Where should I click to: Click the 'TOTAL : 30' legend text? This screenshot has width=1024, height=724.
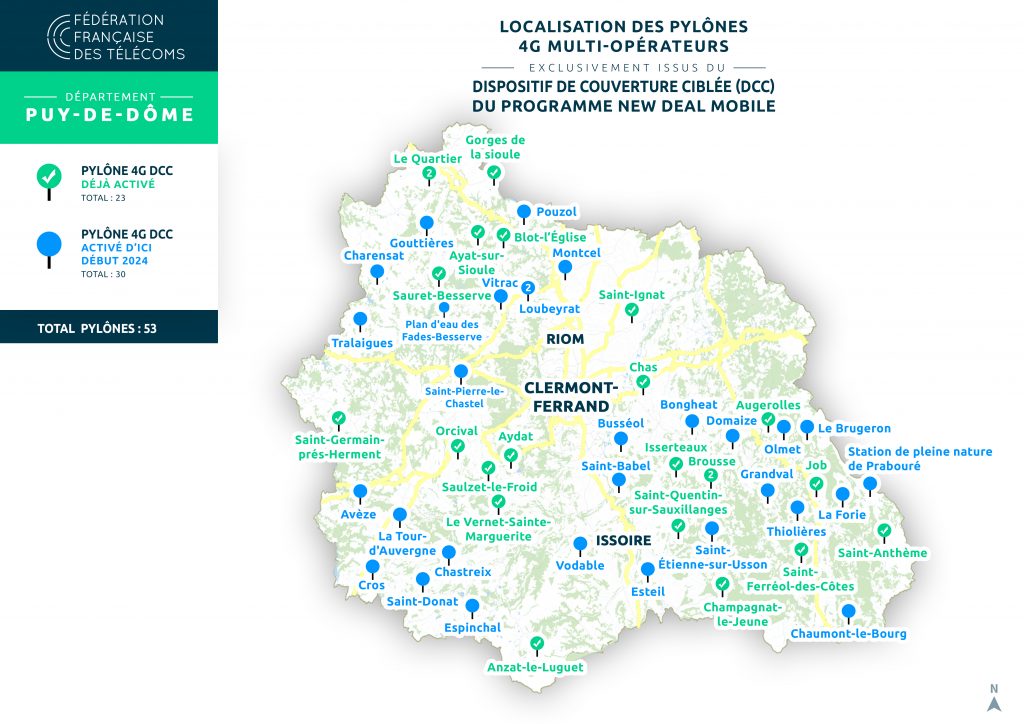103,274
